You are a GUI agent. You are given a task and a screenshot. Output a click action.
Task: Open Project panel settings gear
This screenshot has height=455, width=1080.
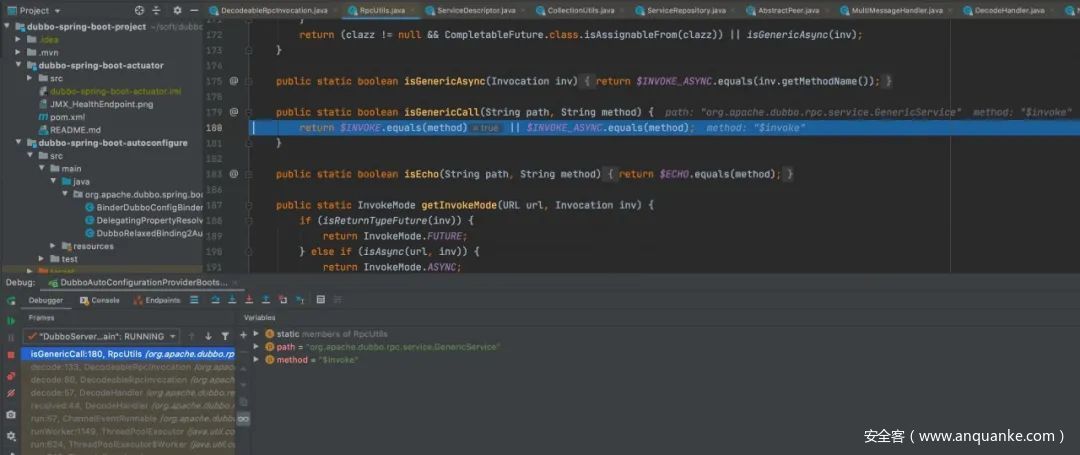[x=178, y=10]
